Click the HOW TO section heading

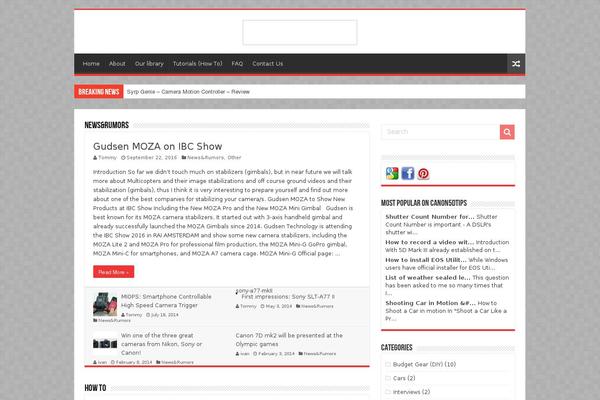point(95,388)
